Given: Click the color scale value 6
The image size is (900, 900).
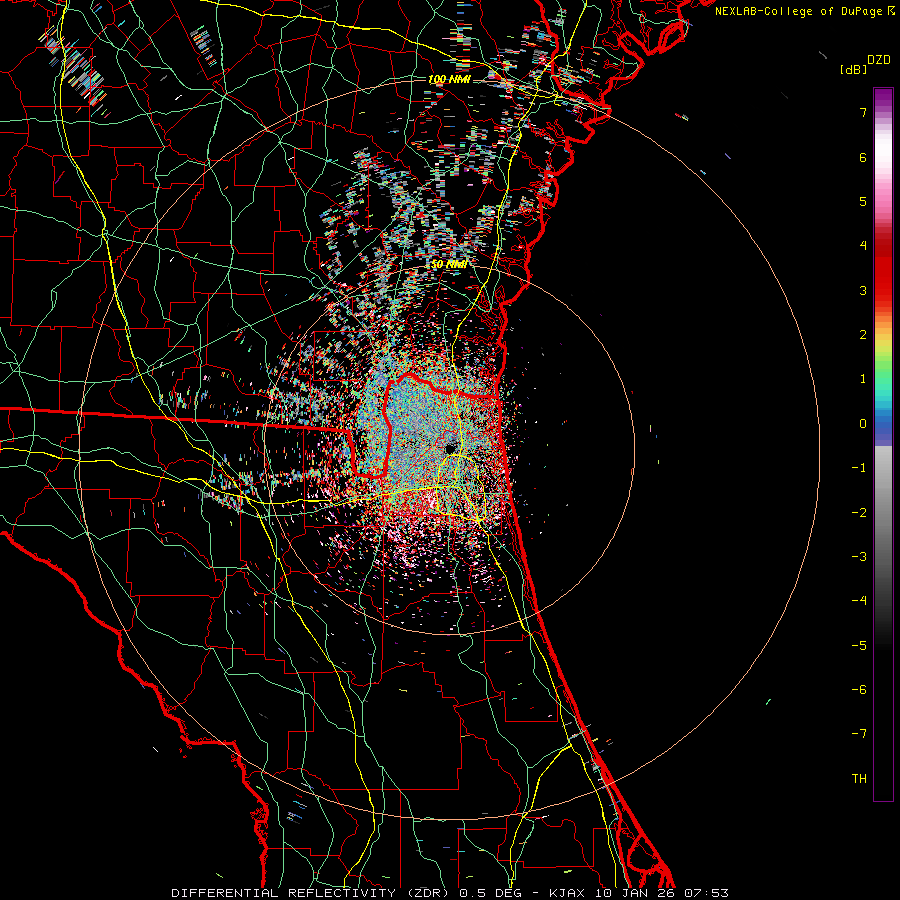Looking at the screenshot, I should 863,157.
